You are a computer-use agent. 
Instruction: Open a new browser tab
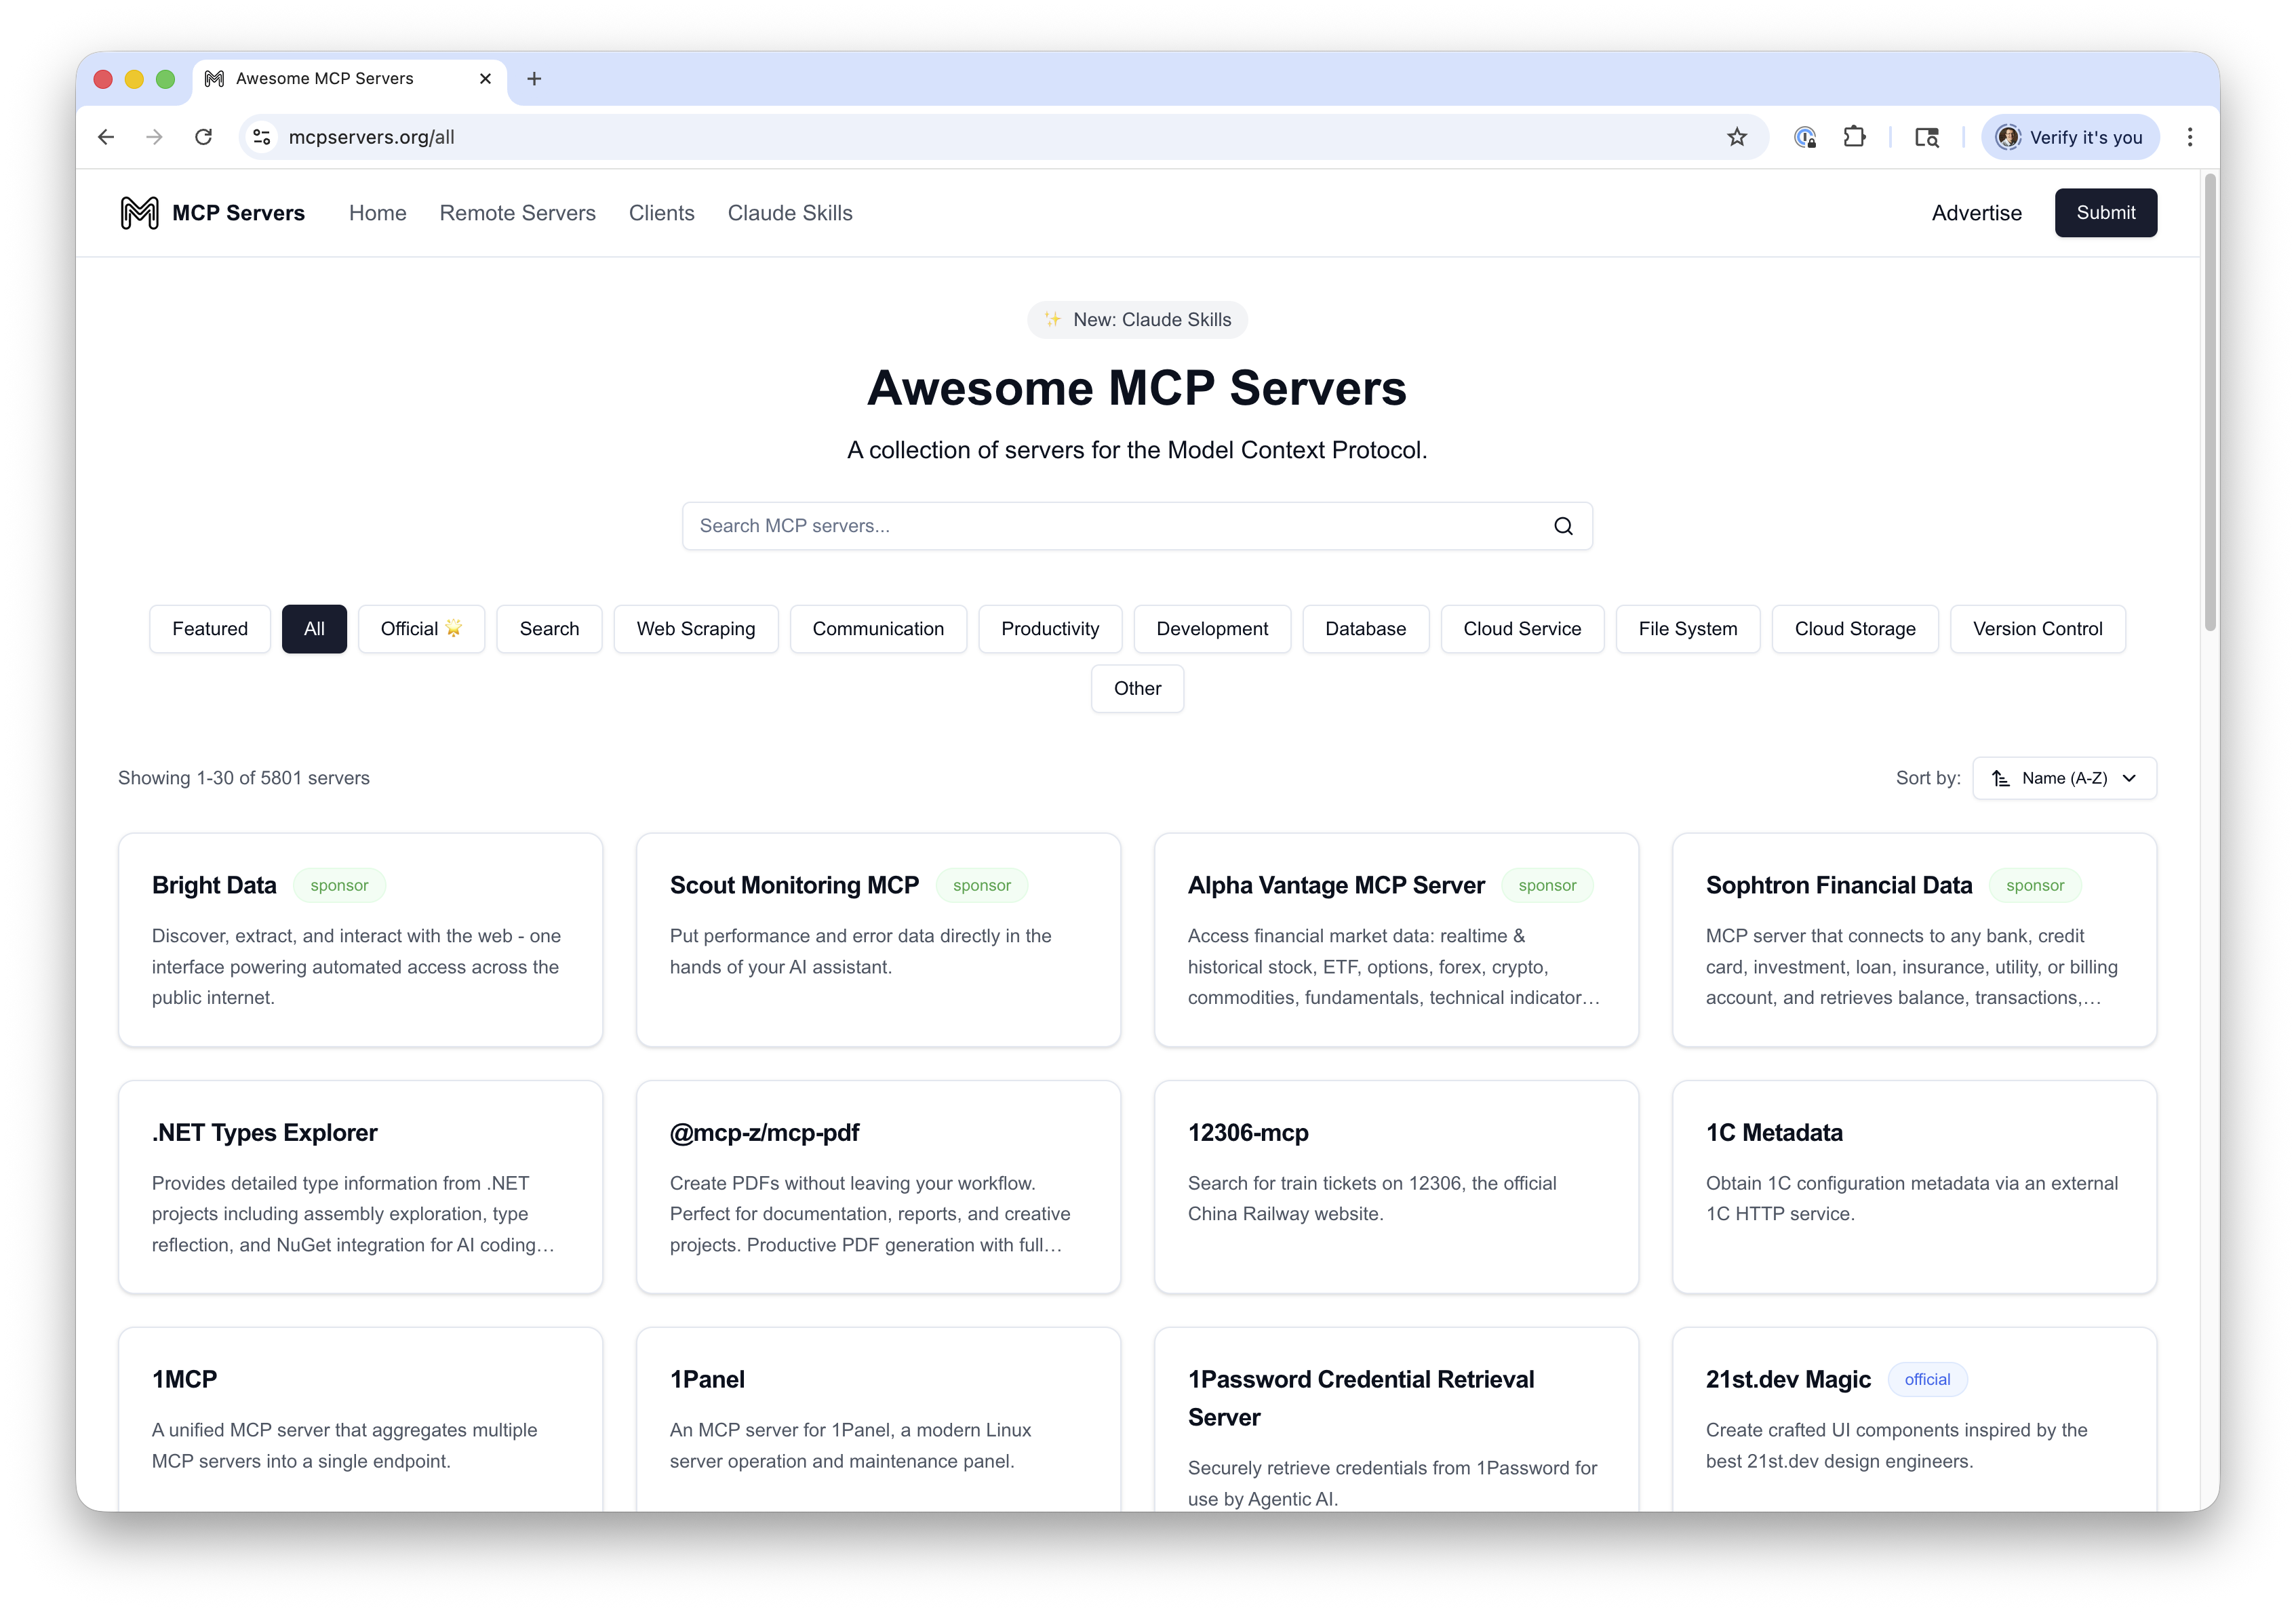[x=534, y=79]
